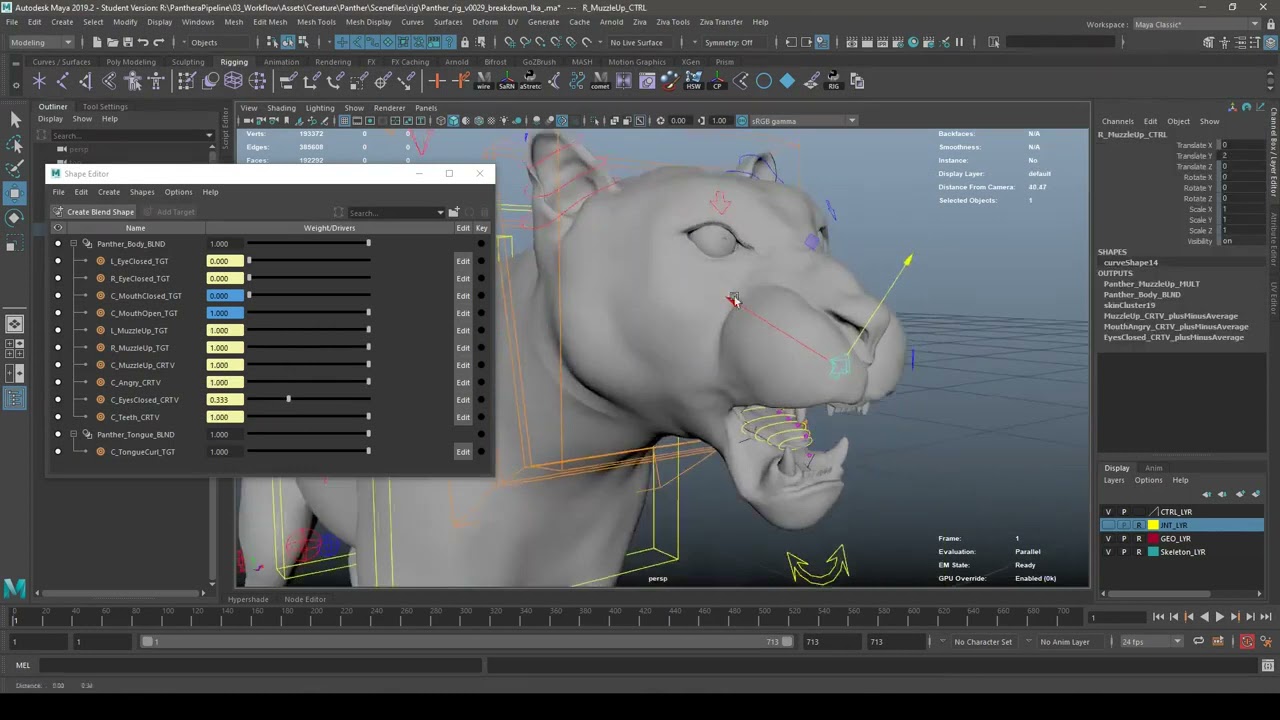Toggle visibility dot of C_Angry_CRTV
This screenshot has height=720, width=1280.
57,382
